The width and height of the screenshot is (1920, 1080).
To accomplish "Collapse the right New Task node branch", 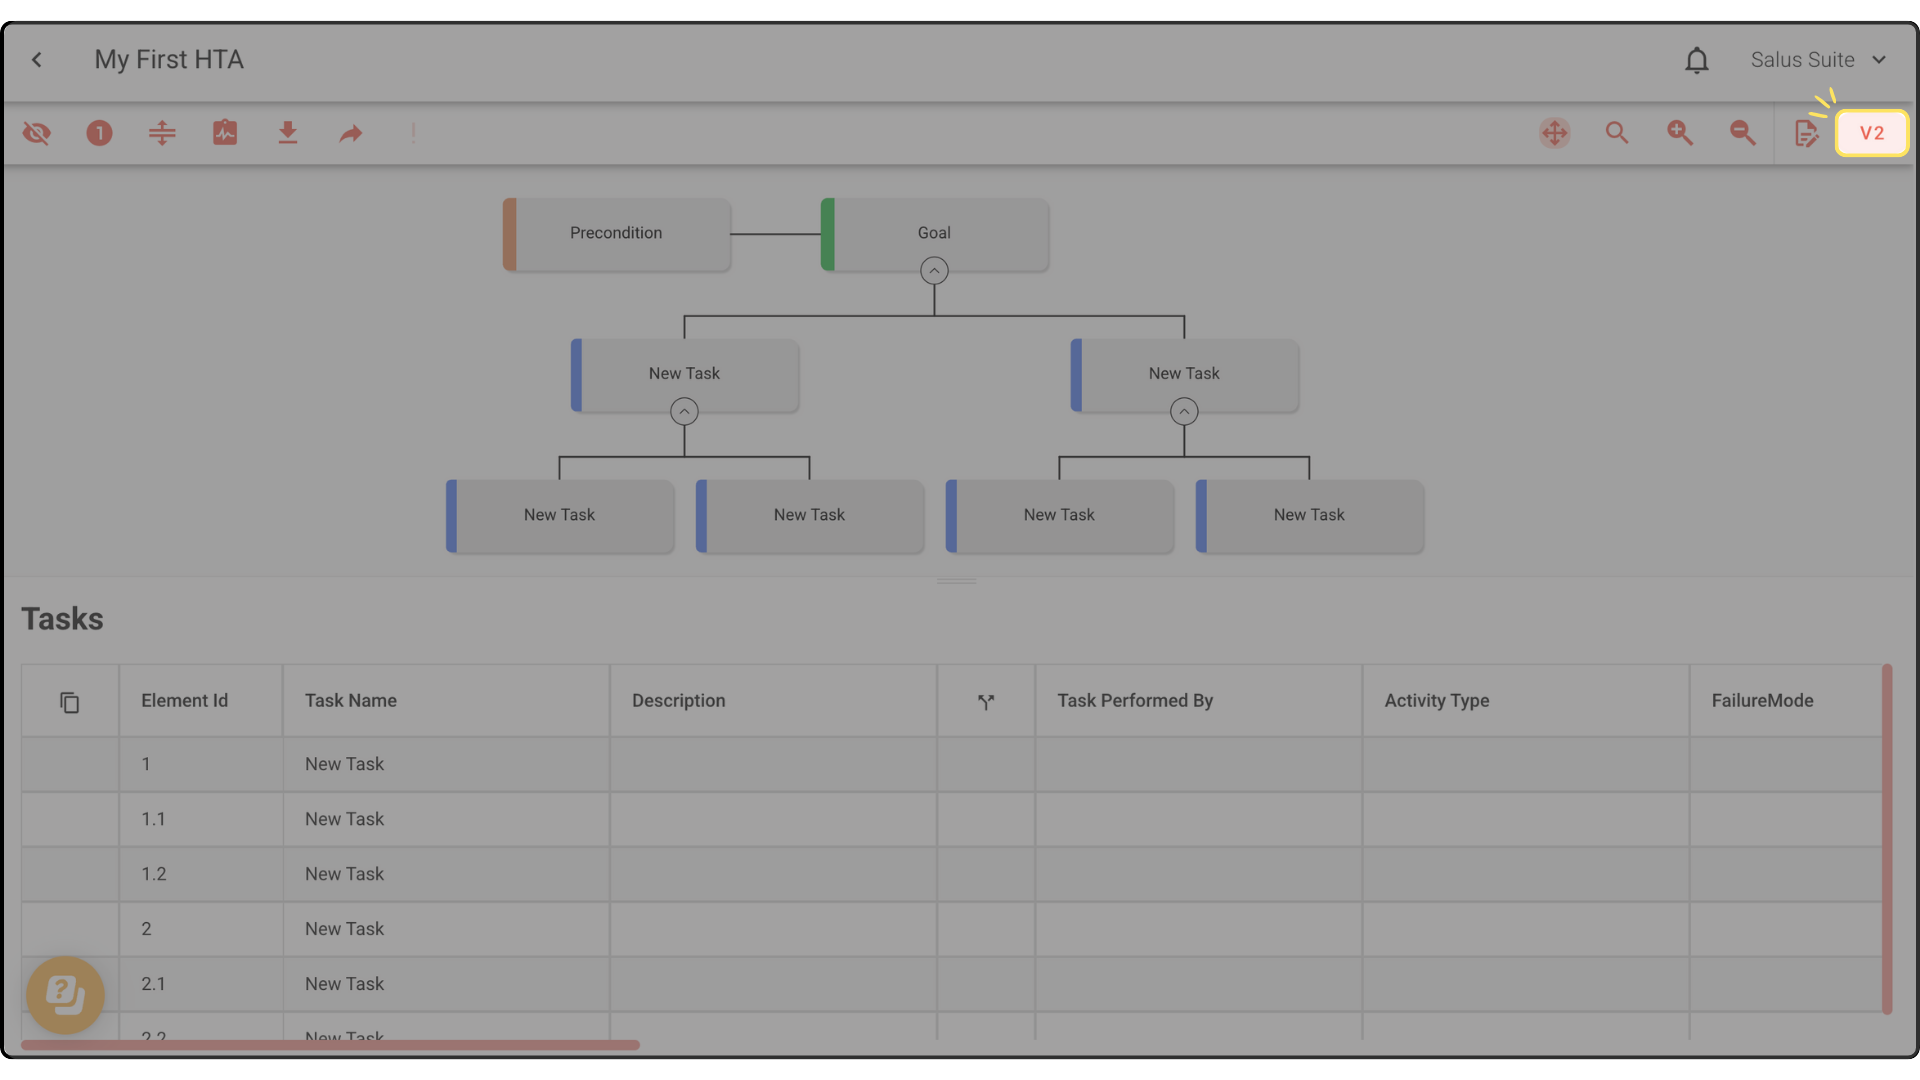I will click(x=1184, y=412).
